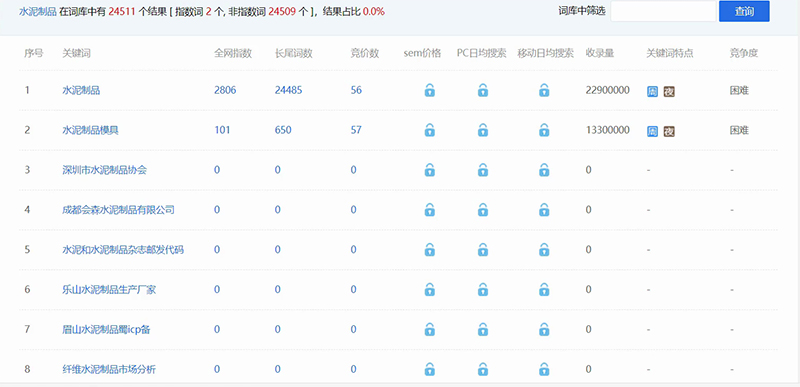
Task: Click the 序号 column header
Action: click(33, 54)
